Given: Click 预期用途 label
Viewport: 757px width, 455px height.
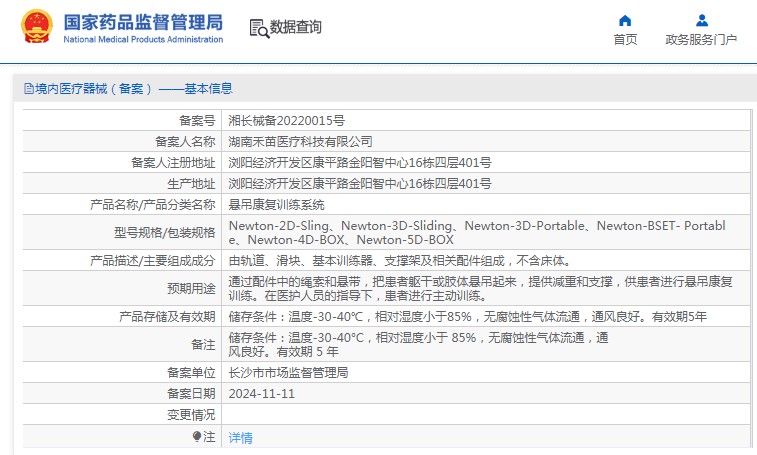Looking at the screenshot, I should (191, 288).
